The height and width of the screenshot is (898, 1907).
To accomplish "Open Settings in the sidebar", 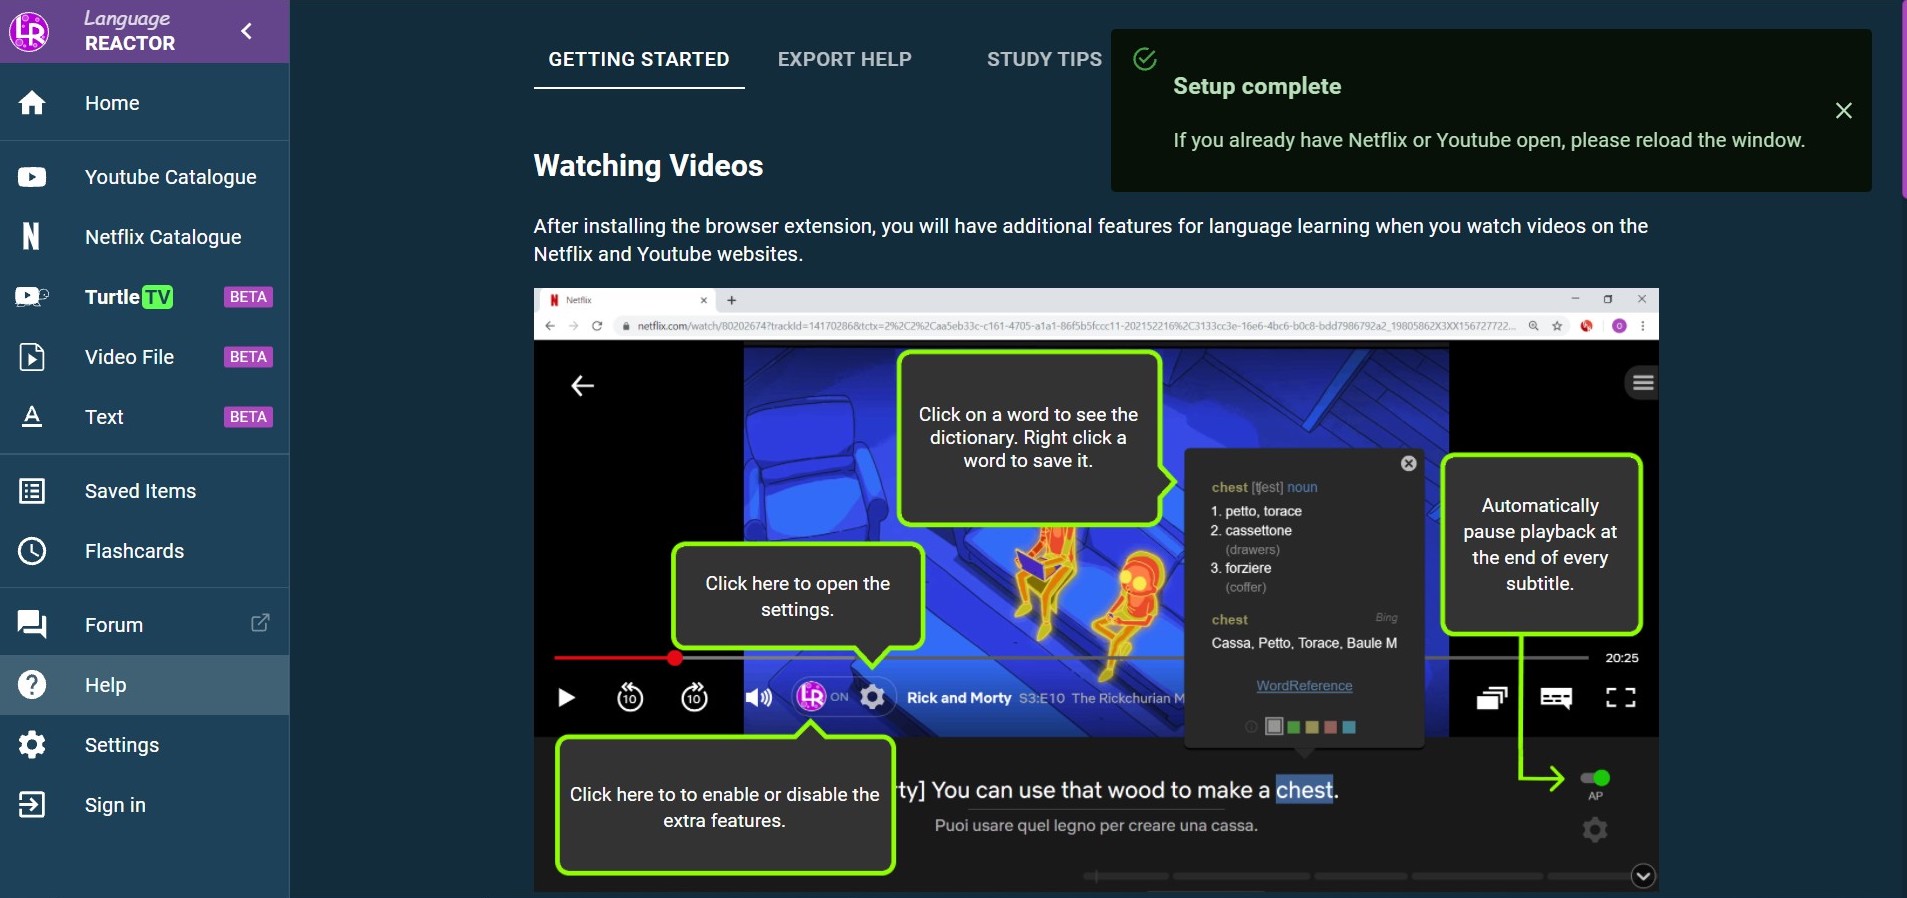I will [122, 745].
